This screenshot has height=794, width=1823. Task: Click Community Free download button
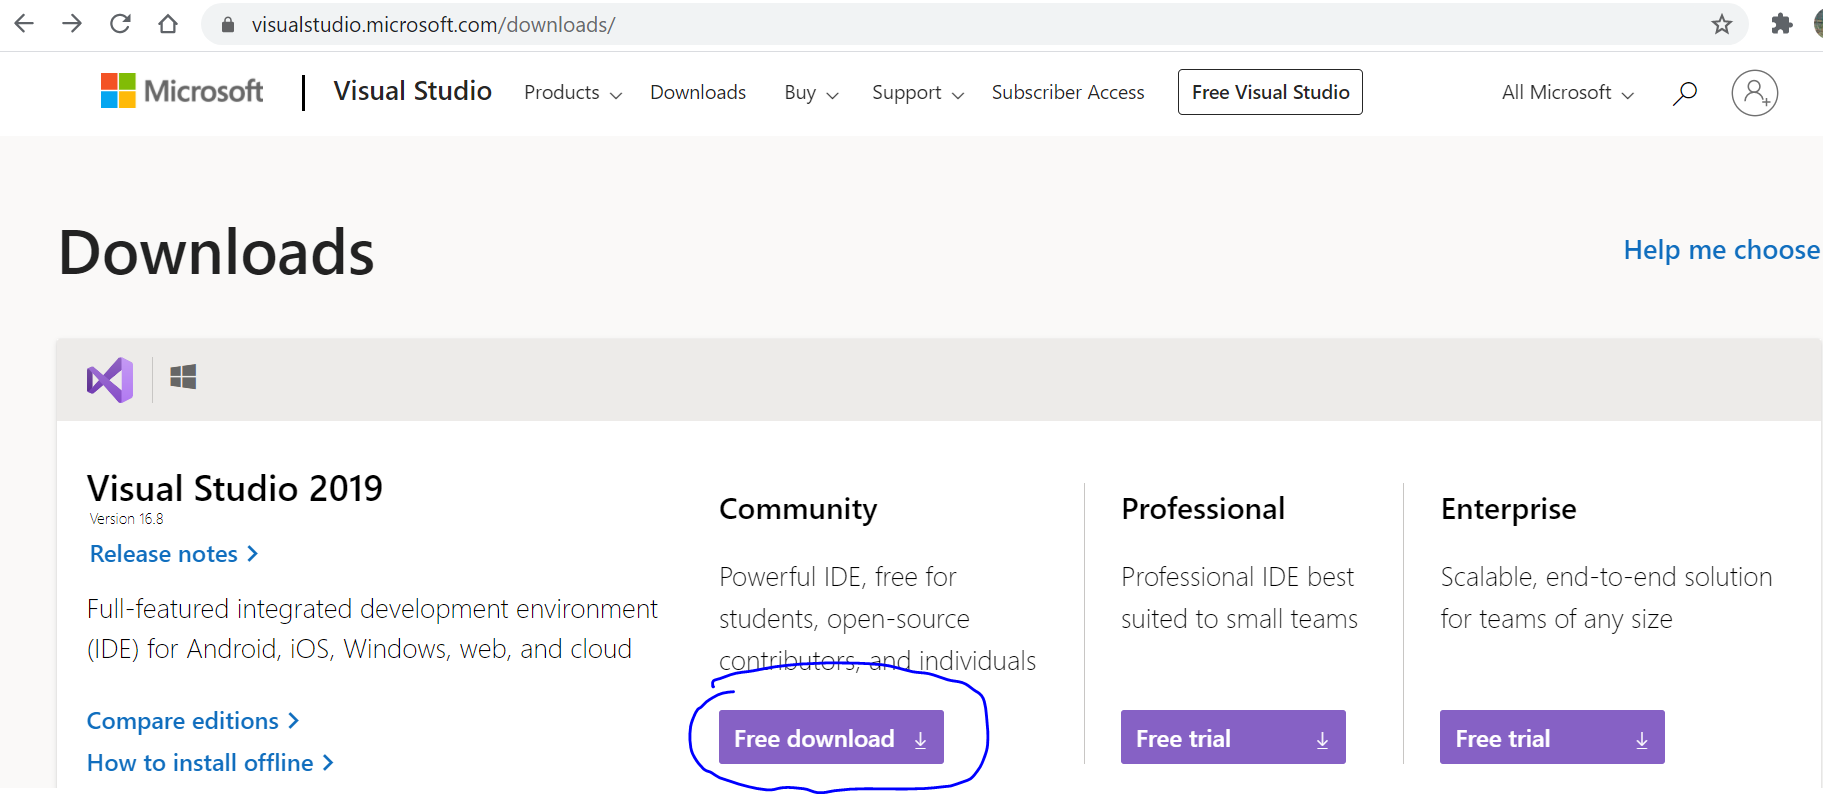tap(831, 737)
